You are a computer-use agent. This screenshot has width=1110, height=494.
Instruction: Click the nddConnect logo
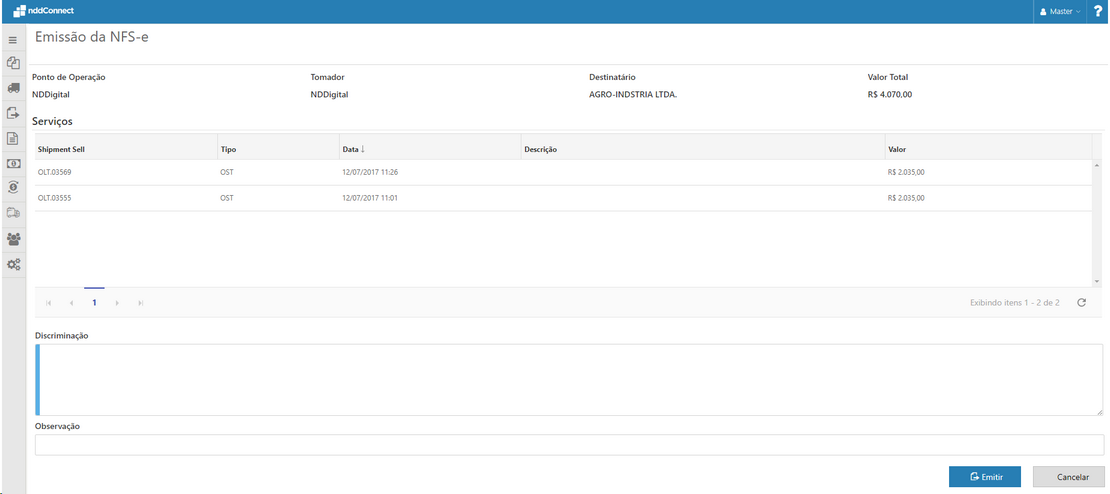tap(44, 11)
